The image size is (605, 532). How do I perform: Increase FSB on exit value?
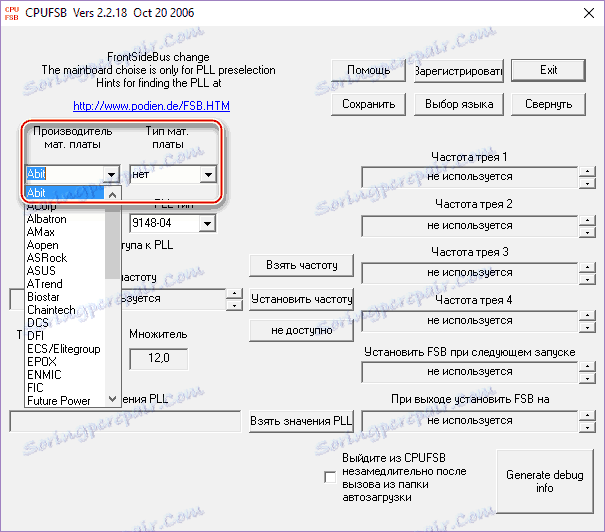(x=587, y=415)
